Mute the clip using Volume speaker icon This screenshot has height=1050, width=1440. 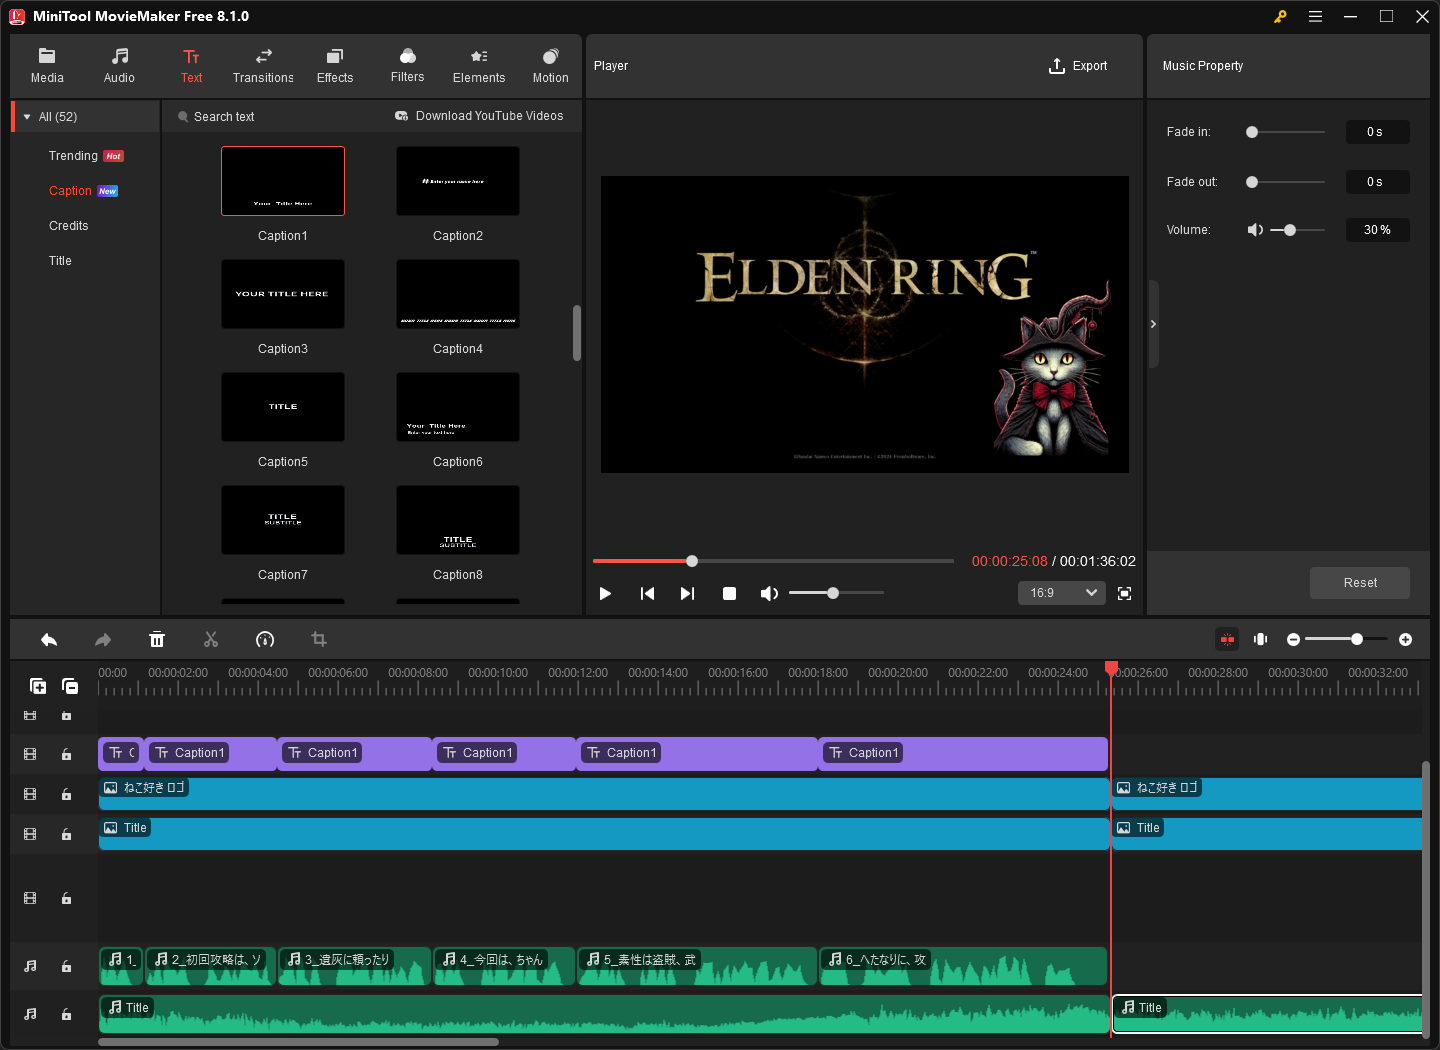click(x=1255, y=230)
